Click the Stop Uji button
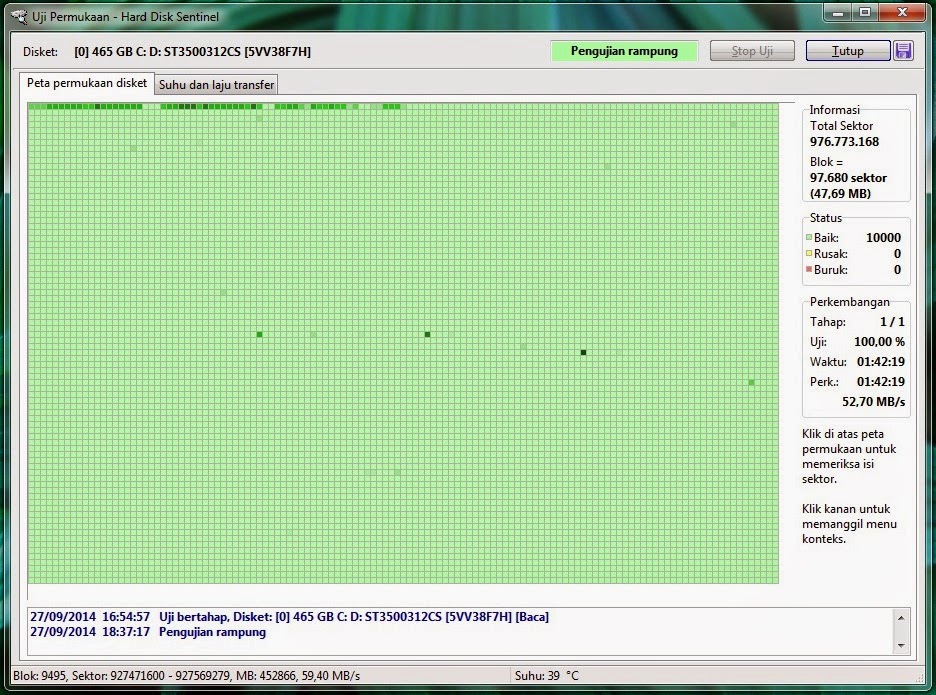The height and width of the screenshot is (695, 936). [752, 51]
